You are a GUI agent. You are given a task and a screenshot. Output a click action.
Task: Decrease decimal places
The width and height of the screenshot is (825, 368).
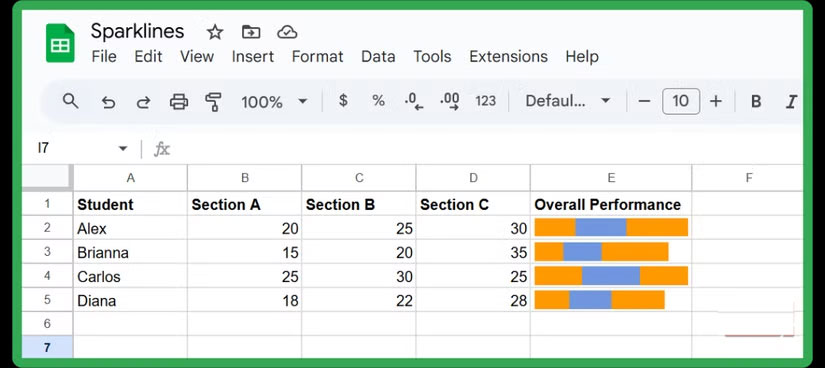(414, 101)
